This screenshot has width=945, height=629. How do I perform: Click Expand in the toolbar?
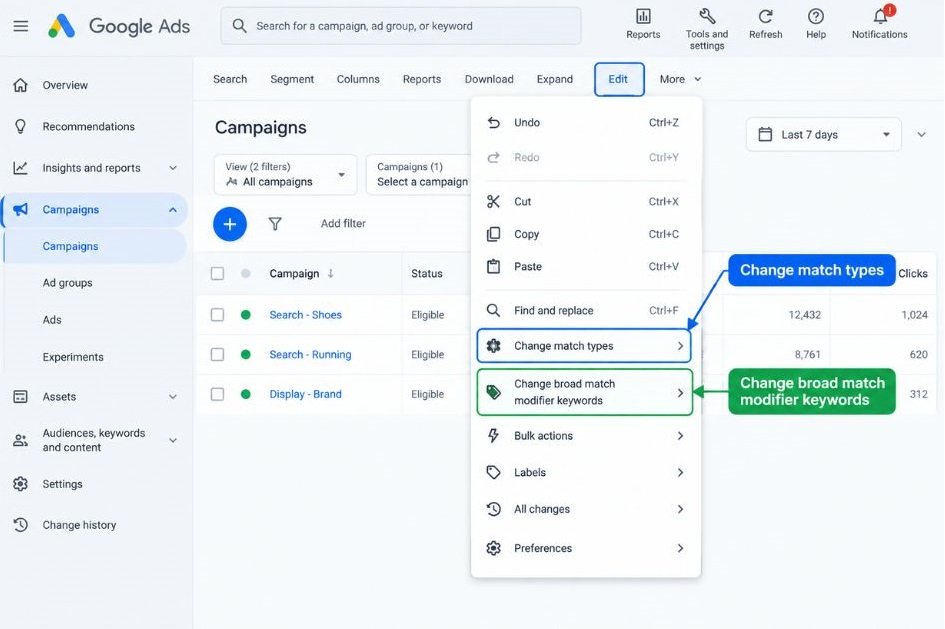pos(554,79)
